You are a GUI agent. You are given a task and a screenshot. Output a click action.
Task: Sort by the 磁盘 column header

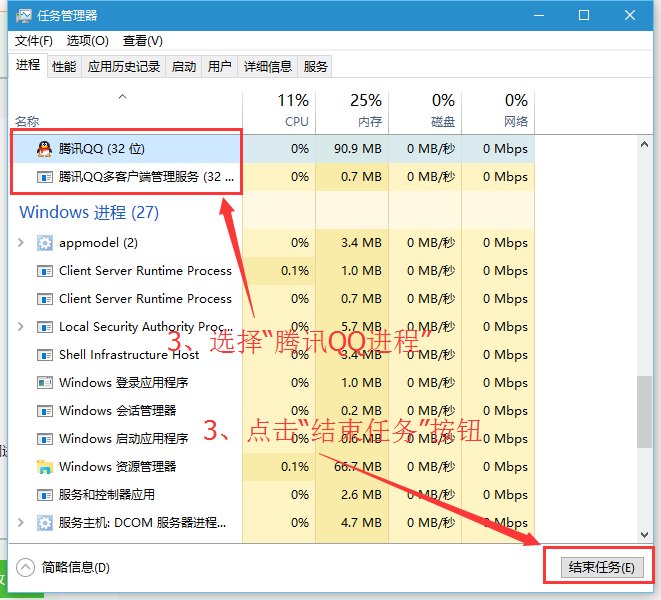(x=425, y=111)
